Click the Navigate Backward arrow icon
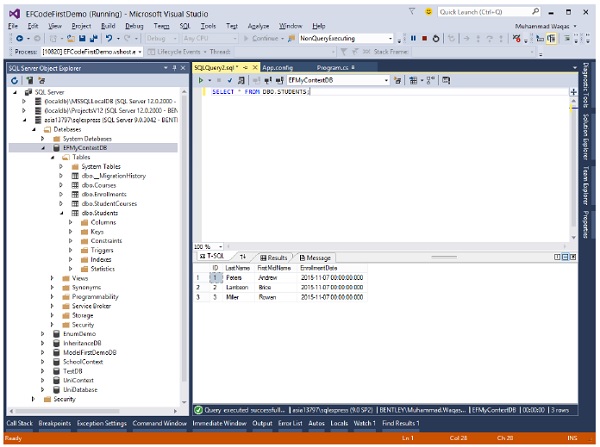This screenshot has width=600, height=447. tap(20, 38)
